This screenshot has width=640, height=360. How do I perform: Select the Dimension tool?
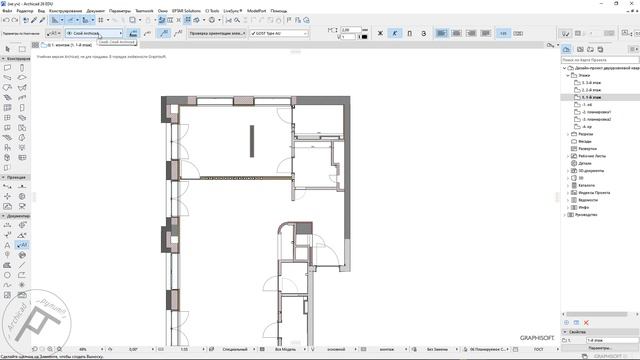pyautogui.click(x=7, y=225)
